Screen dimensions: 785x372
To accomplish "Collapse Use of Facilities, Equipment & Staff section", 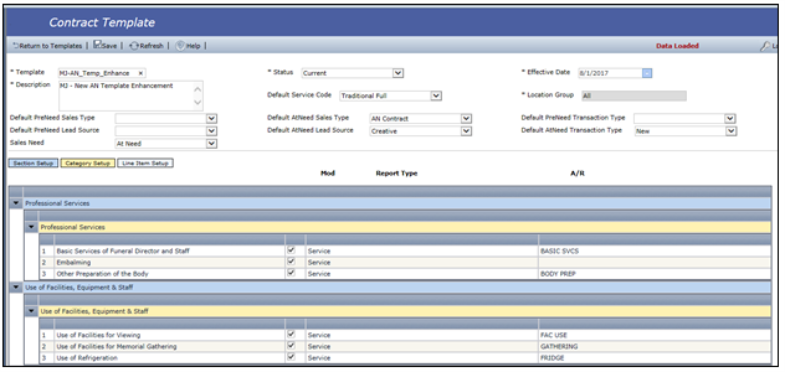I will pyautogui.click(x=17, y=287).
